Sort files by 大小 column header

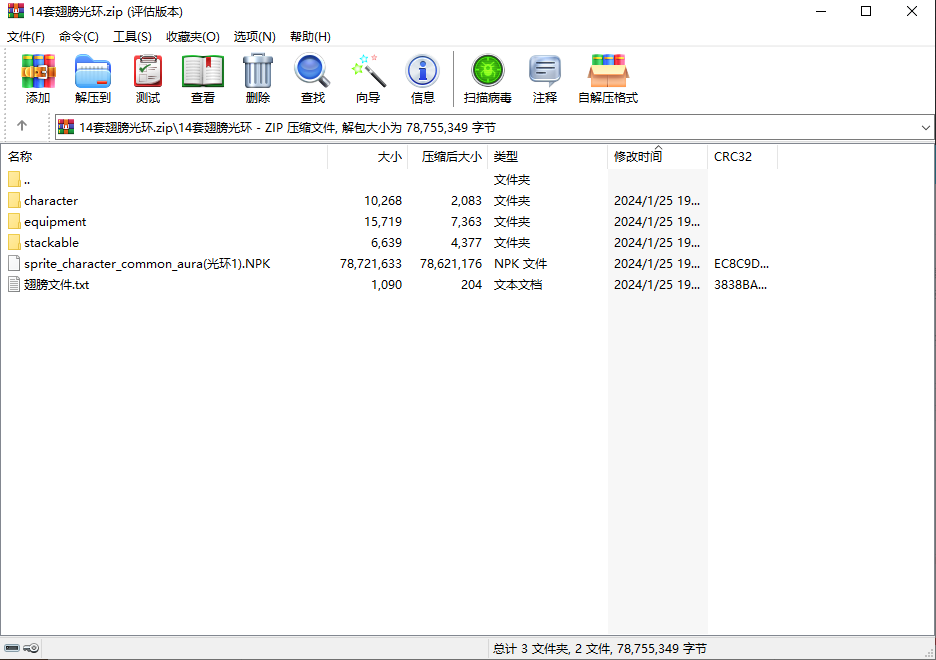click(389, 157)
